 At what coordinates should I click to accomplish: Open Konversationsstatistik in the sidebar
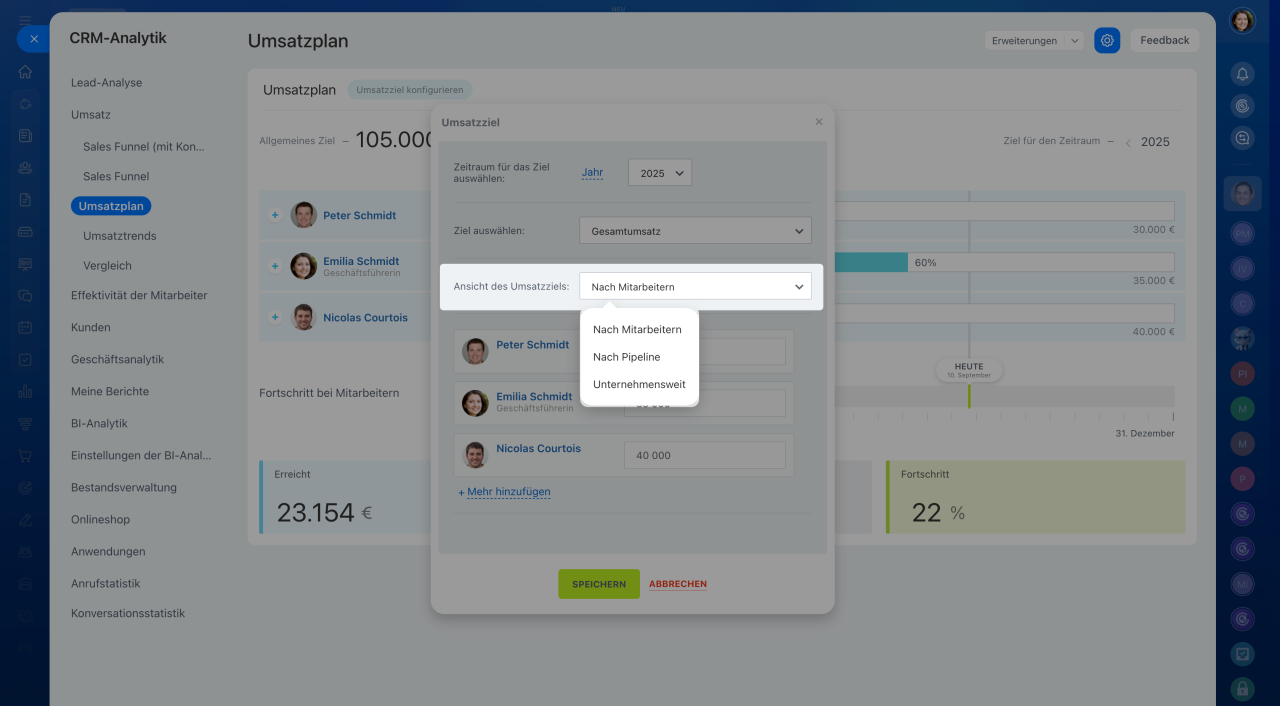128,613
